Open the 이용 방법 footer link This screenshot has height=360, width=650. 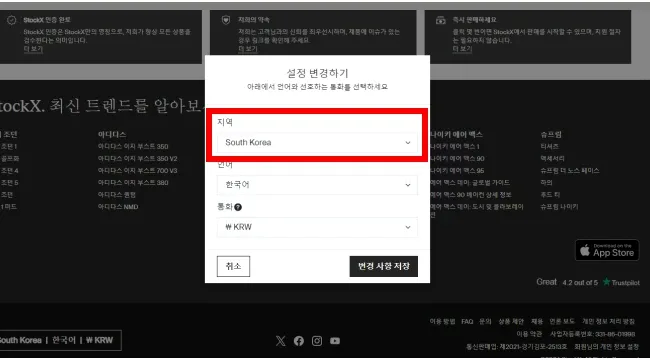[x=442, y=321]
